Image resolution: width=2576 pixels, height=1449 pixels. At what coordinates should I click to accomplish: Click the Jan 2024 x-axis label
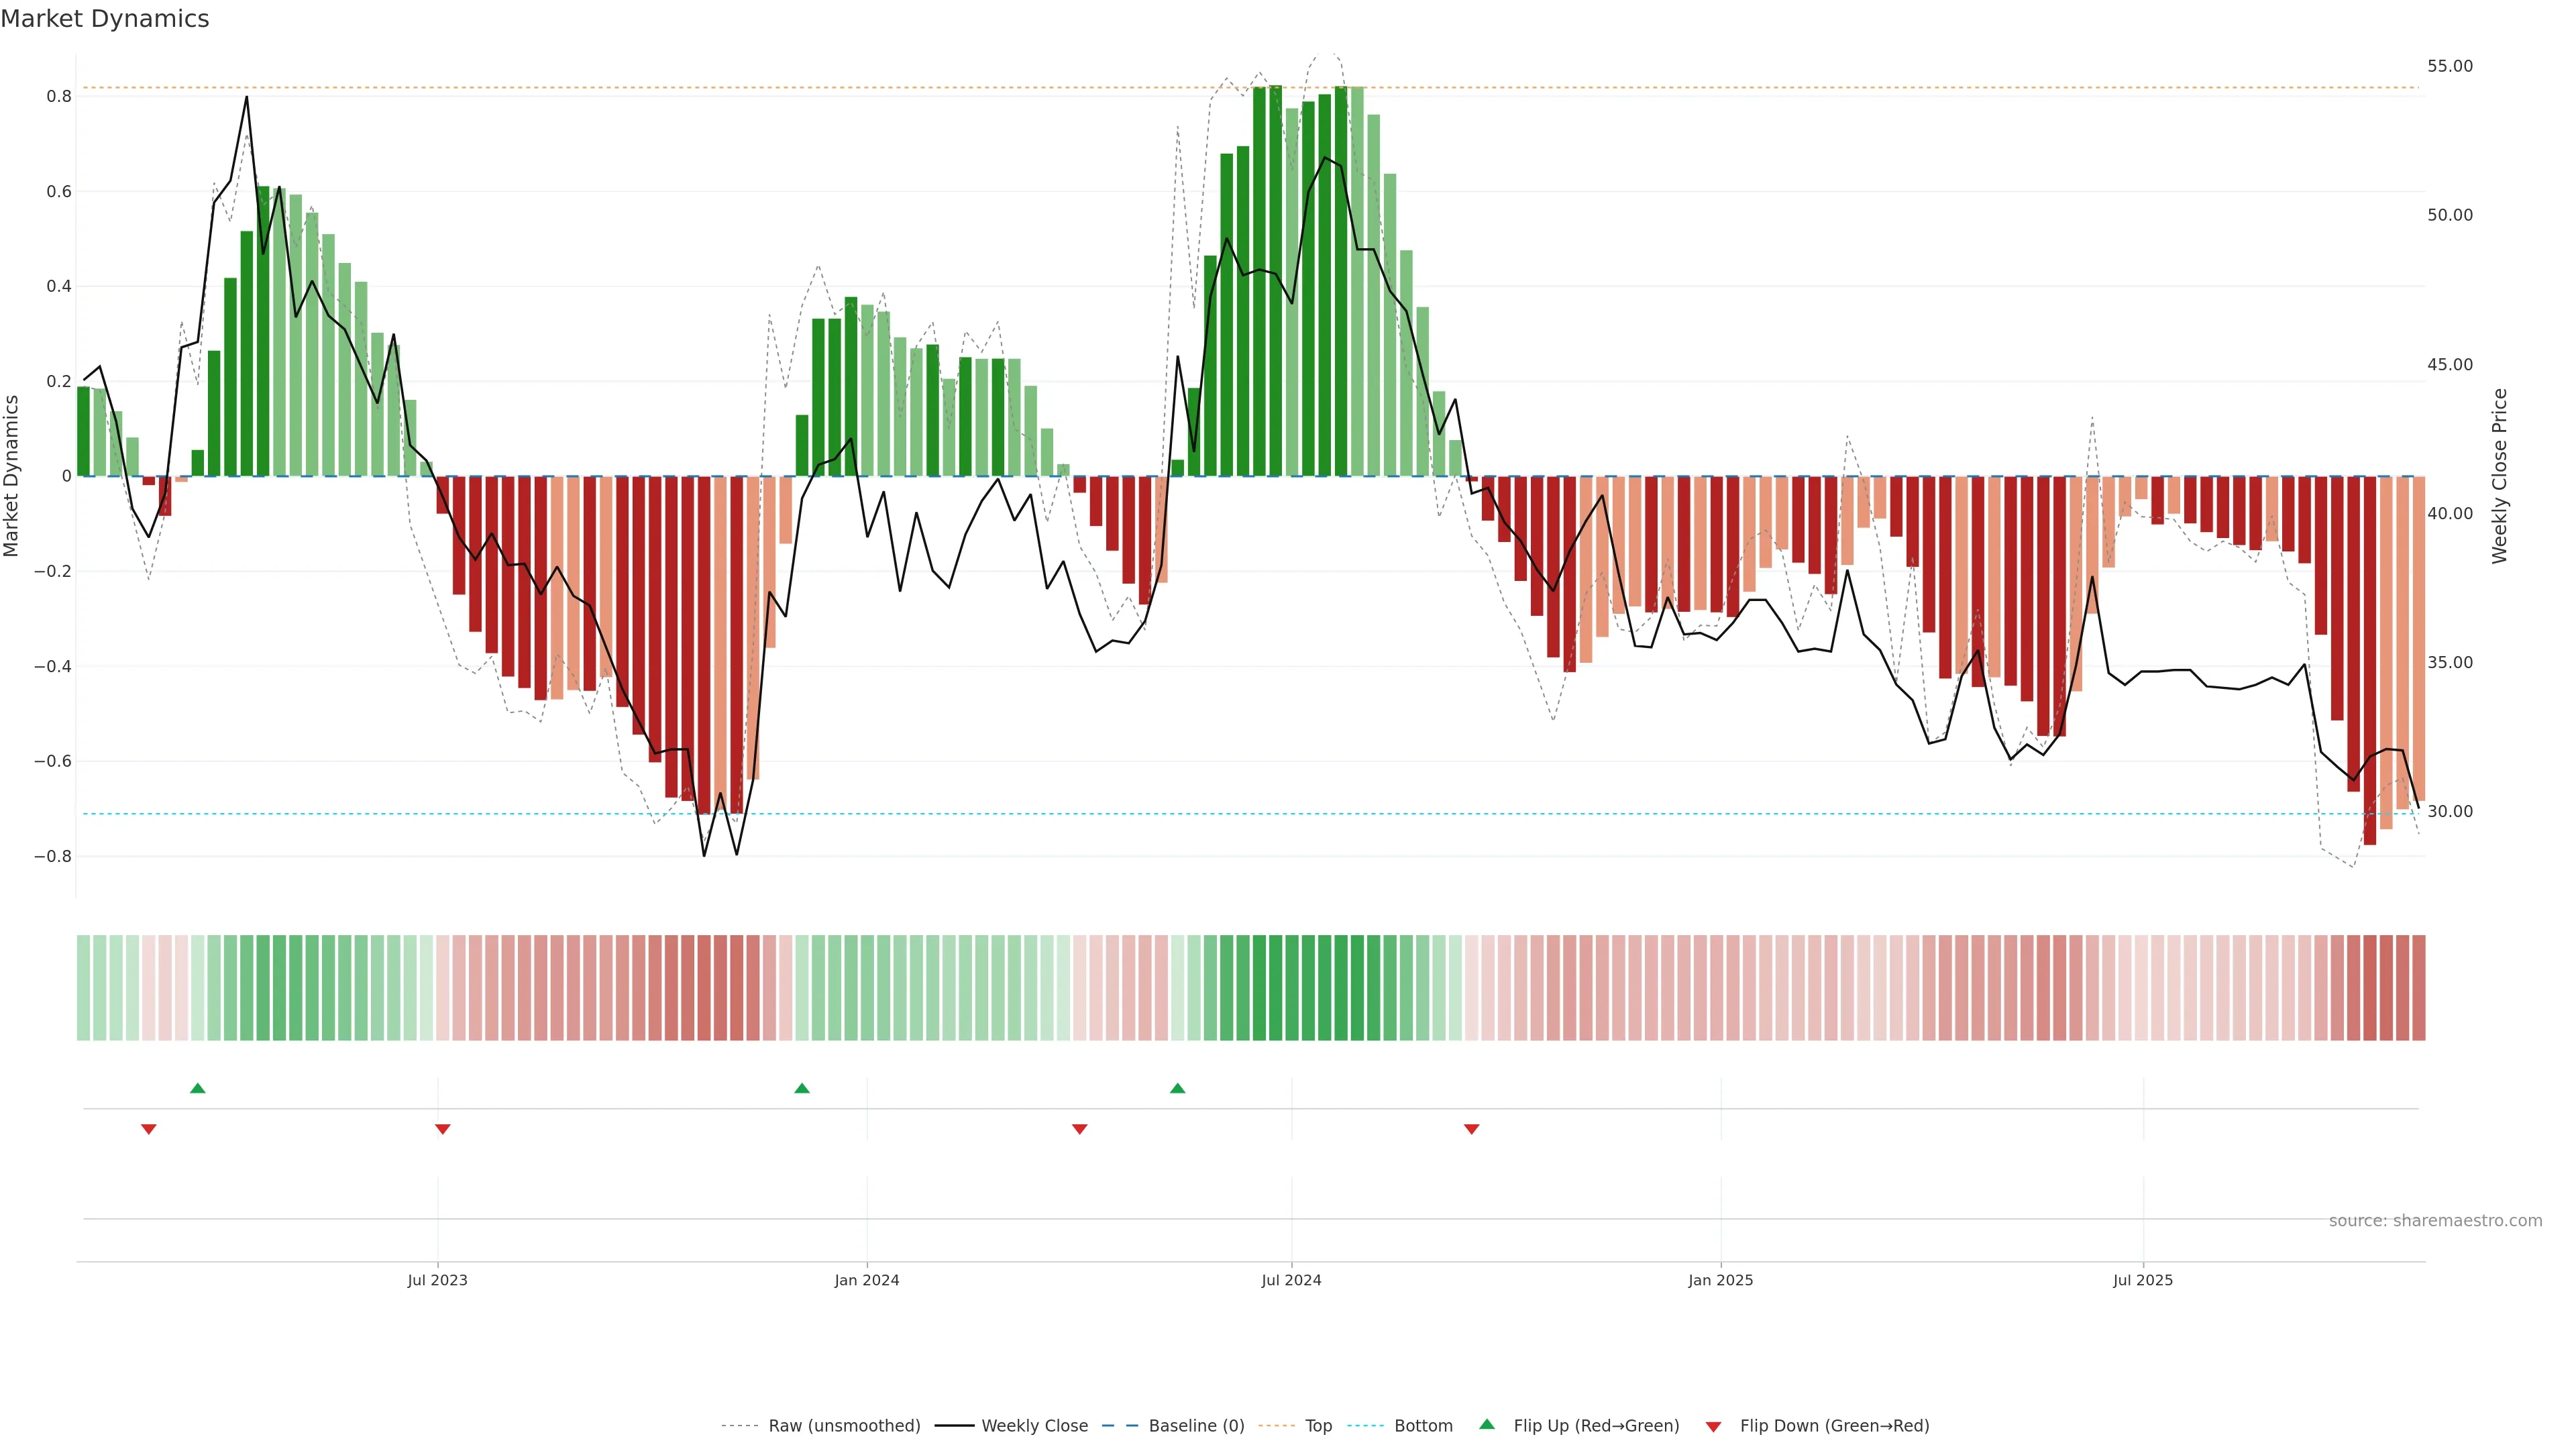pyautogui.click(x=867, y=1280)
